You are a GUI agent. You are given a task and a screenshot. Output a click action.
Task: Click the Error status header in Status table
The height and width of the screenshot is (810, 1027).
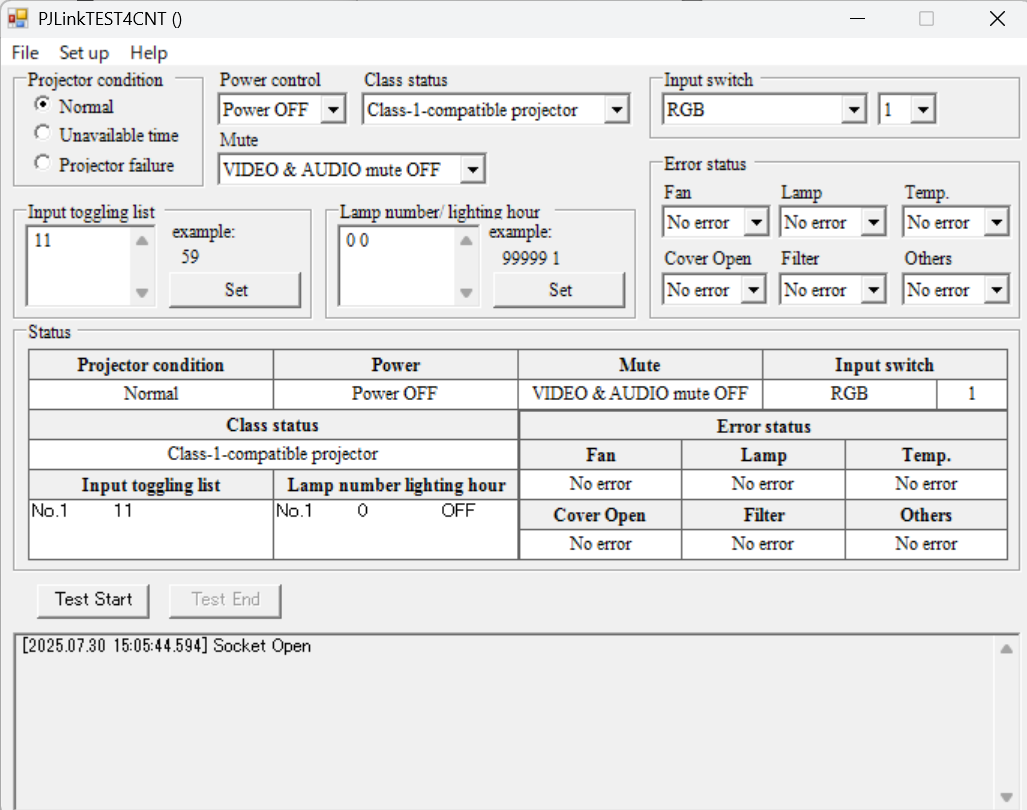click(764, 426)
